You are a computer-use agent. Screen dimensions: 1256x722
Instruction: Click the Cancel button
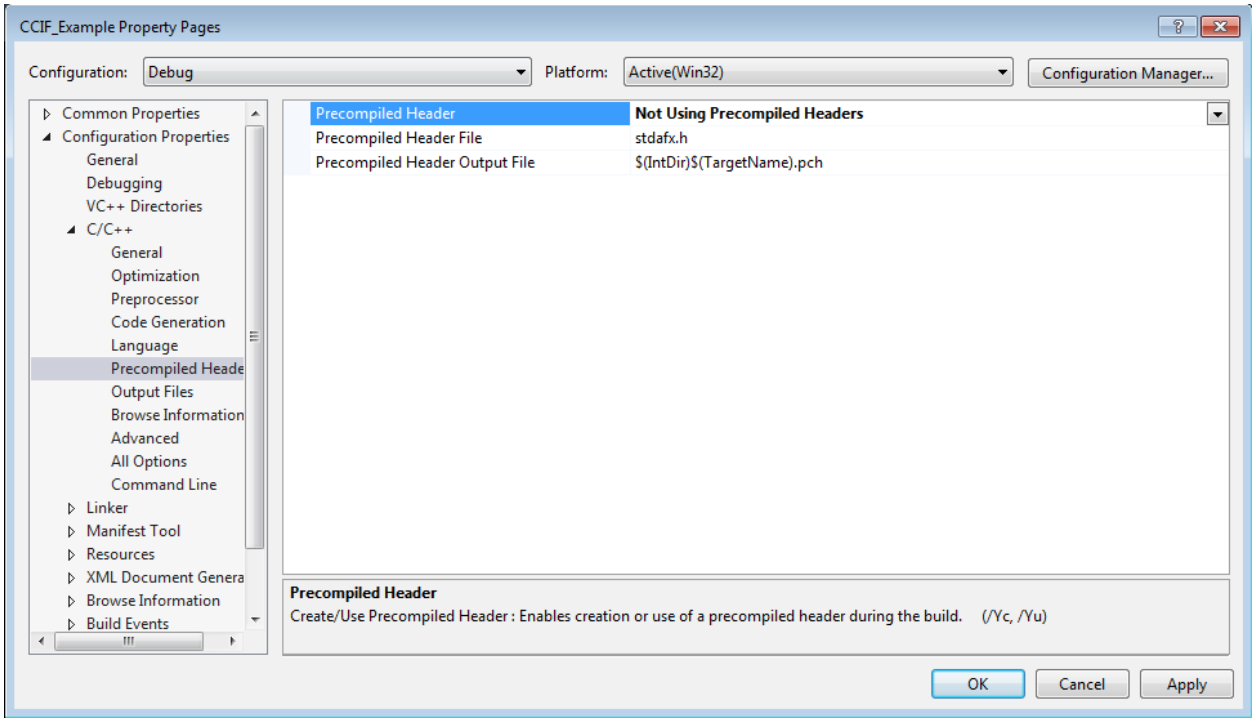tap(1082, 684)
